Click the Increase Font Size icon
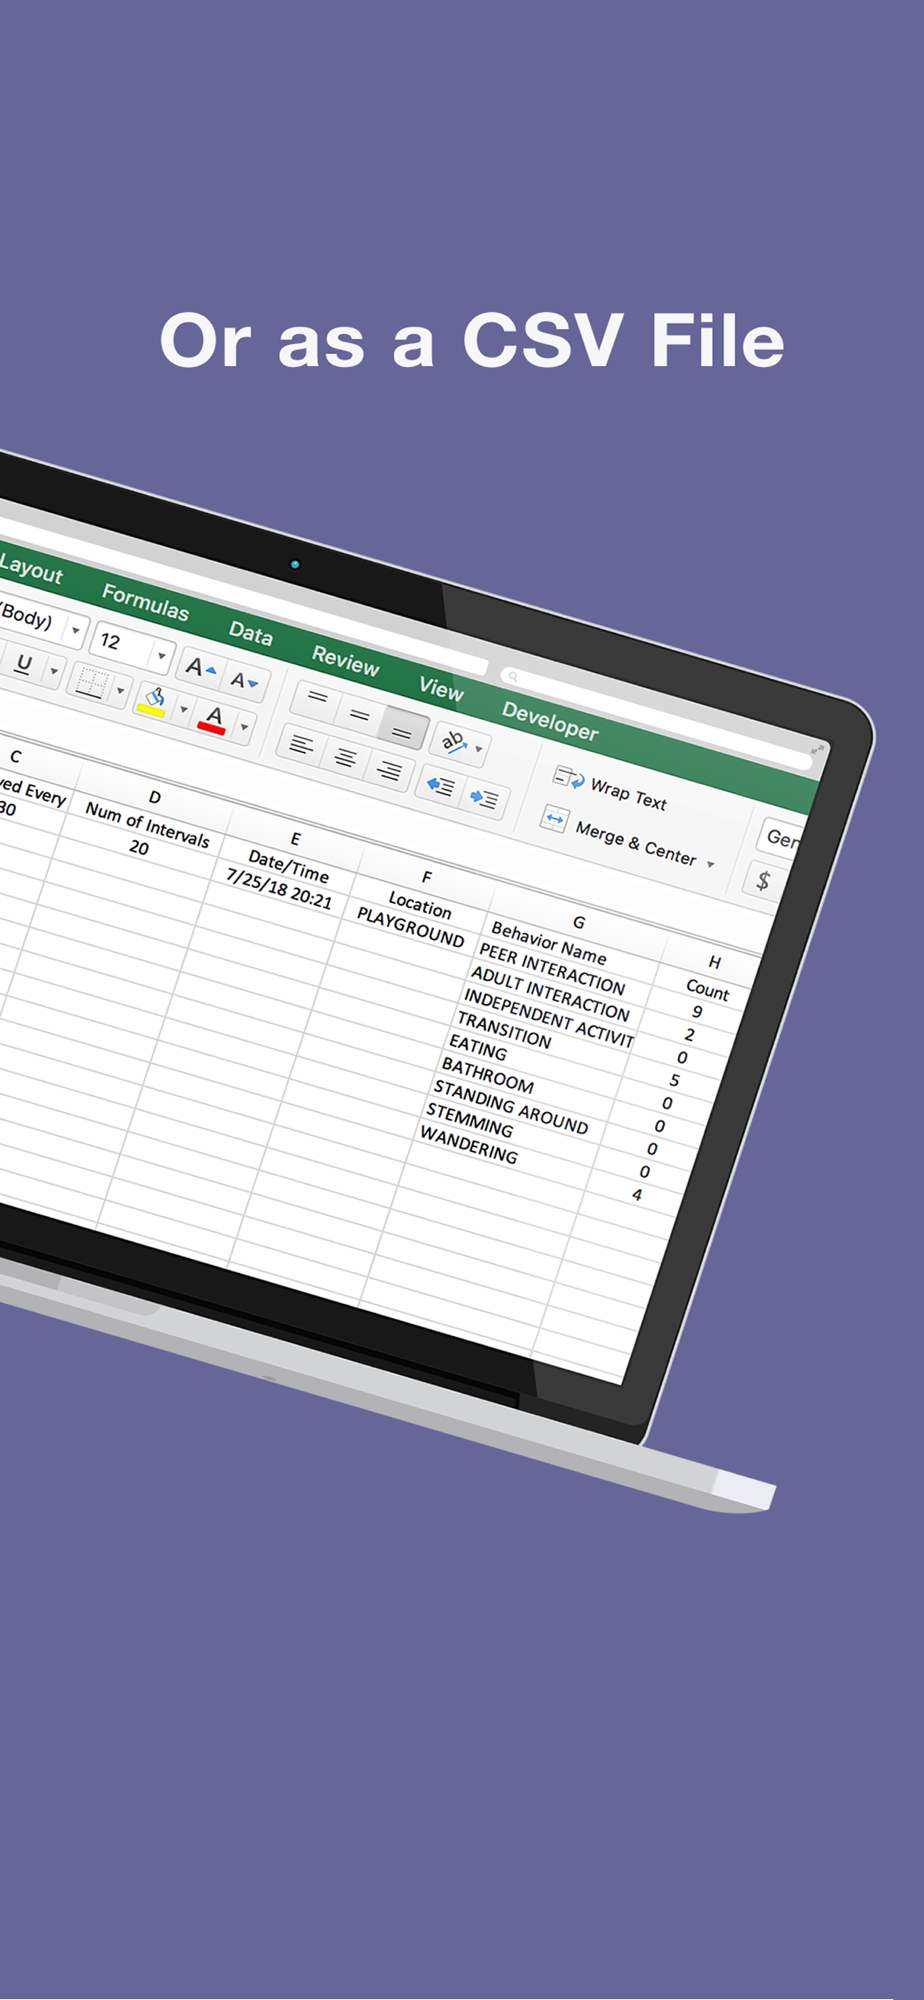 tap(200, 667)
